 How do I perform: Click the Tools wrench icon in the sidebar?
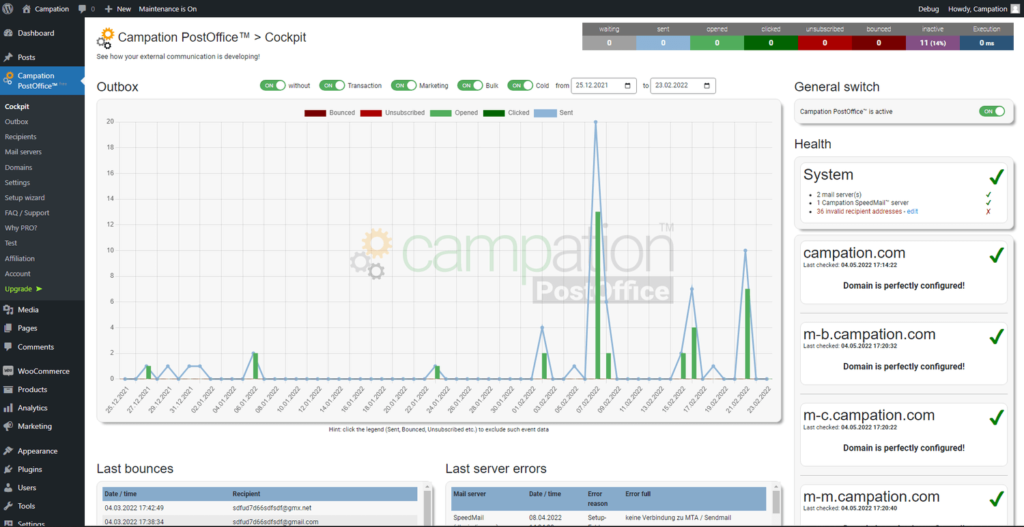coord(8,506)
